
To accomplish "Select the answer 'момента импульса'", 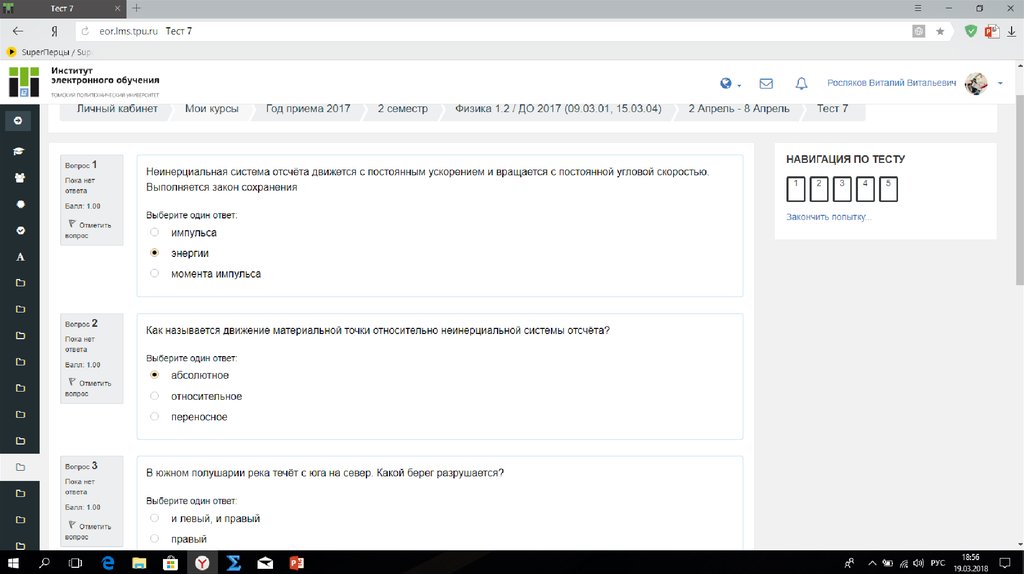I will [154, 274].
